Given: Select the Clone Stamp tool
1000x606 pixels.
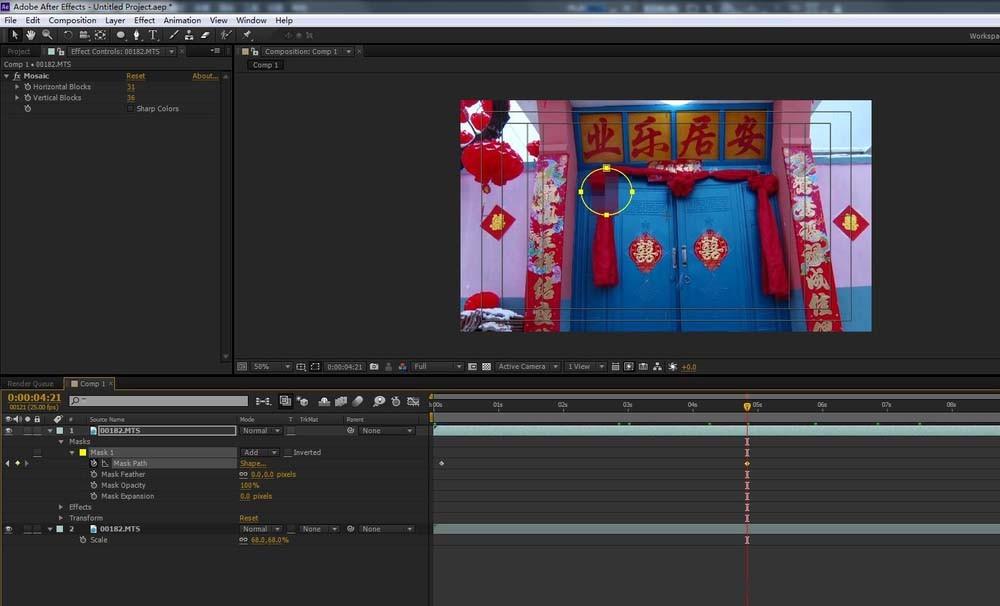Looking at the screenshot, I should (189, 35).
